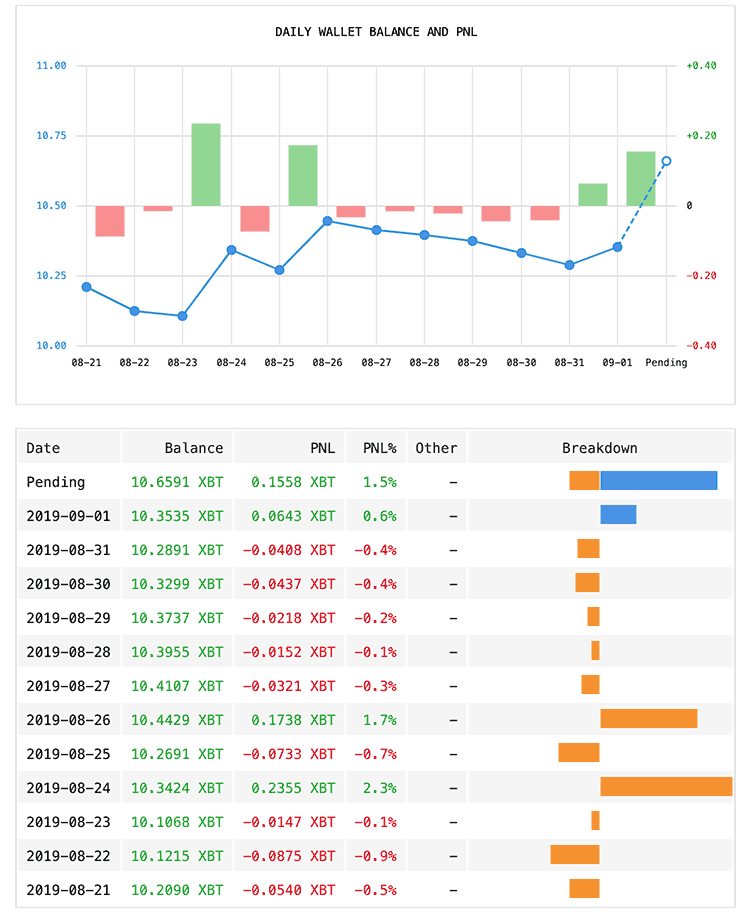The width and height of the screenshot is (750, 914).
Task: Click the PNL value 0.1738 XBT
Action: (293, 720)
